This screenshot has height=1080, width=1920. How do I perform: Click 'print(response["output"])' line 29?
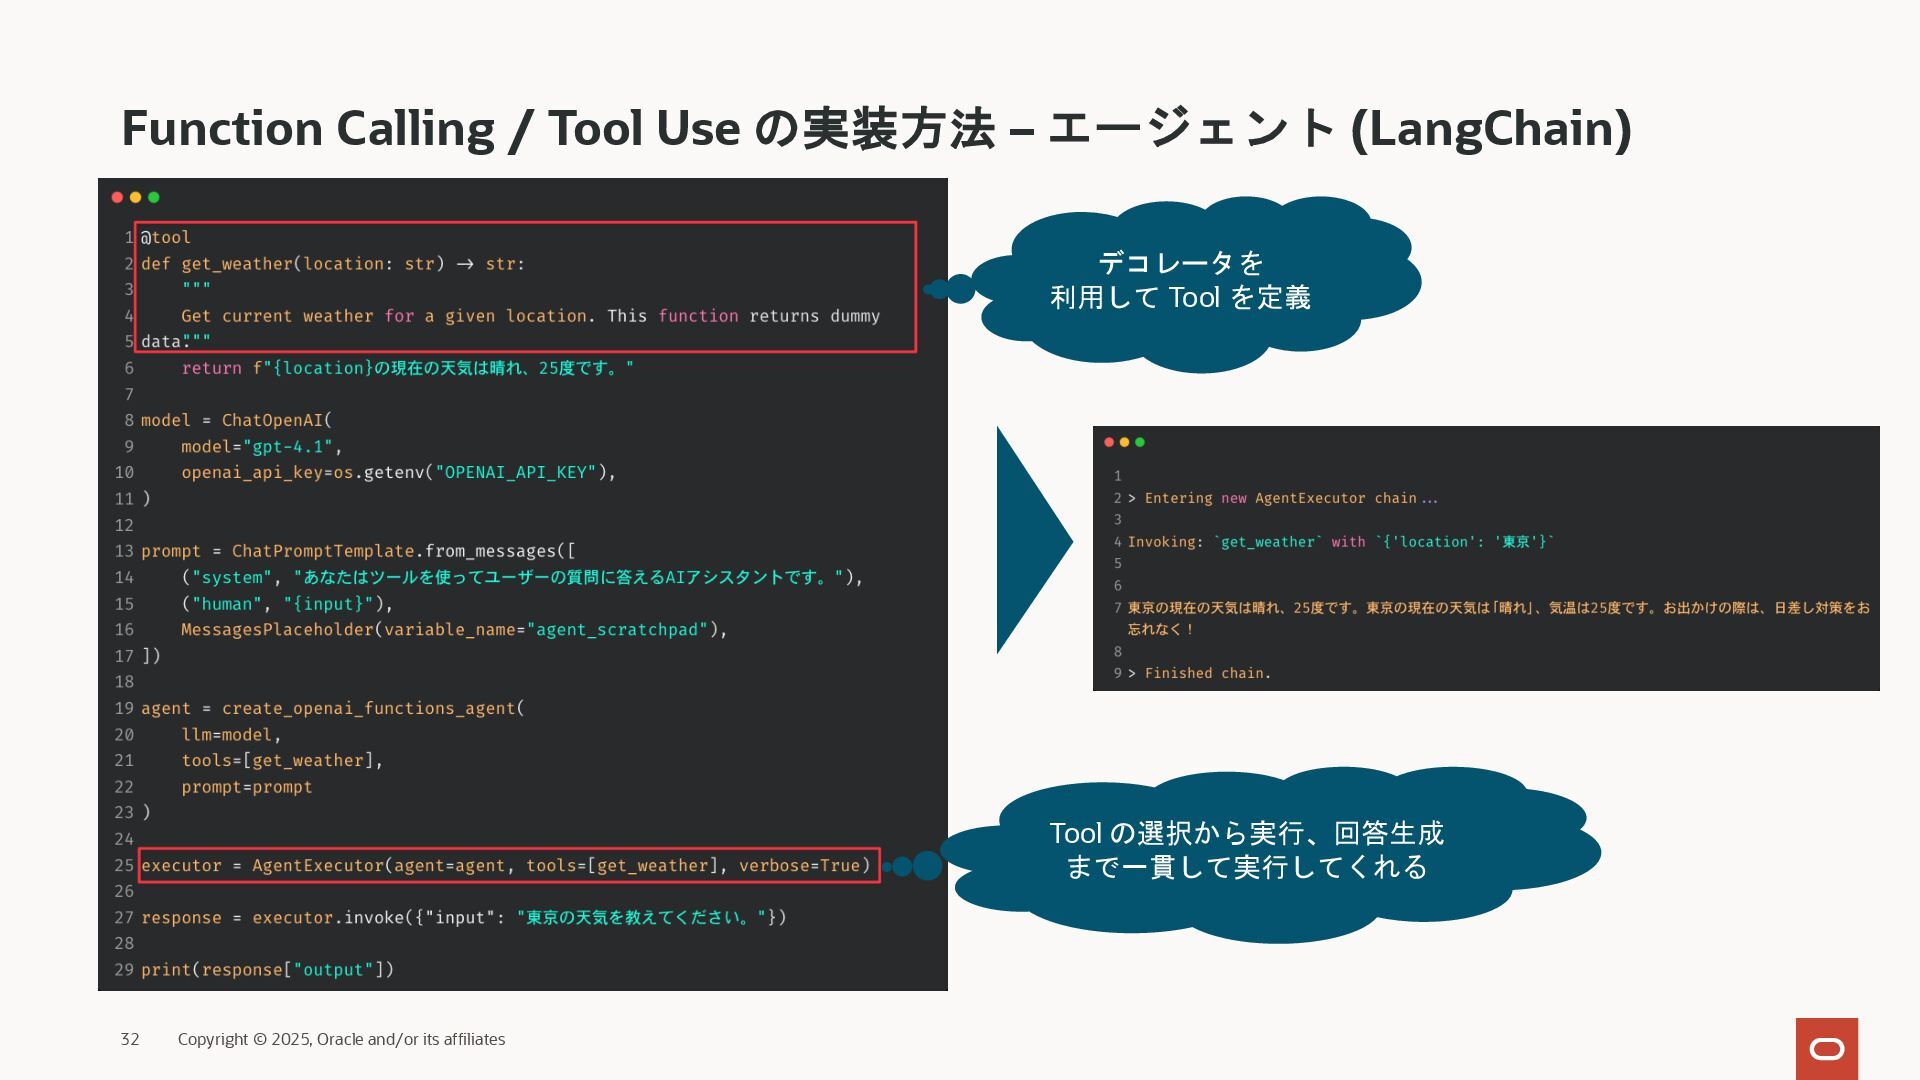click(x=267, y=970)
